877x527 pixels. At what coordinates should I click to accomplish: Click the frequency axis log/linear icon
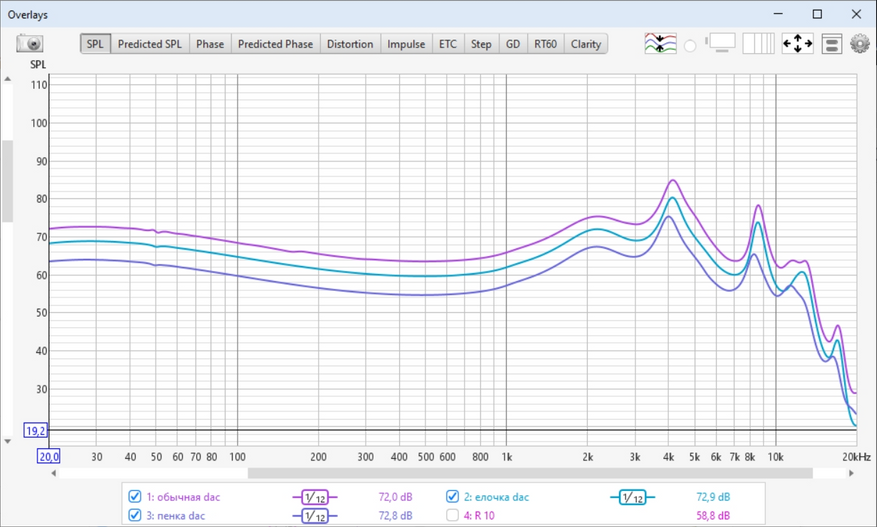[758, 44]
